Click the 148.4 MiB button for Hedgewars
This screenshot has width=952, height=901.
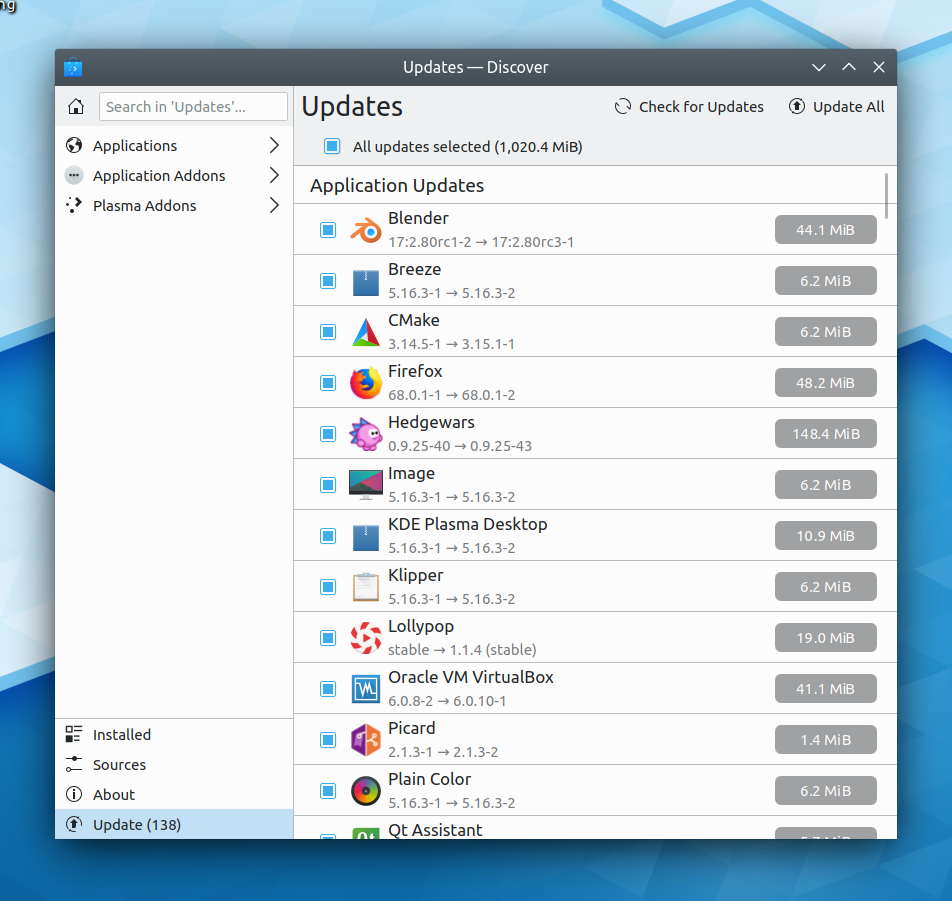point(825,434)
